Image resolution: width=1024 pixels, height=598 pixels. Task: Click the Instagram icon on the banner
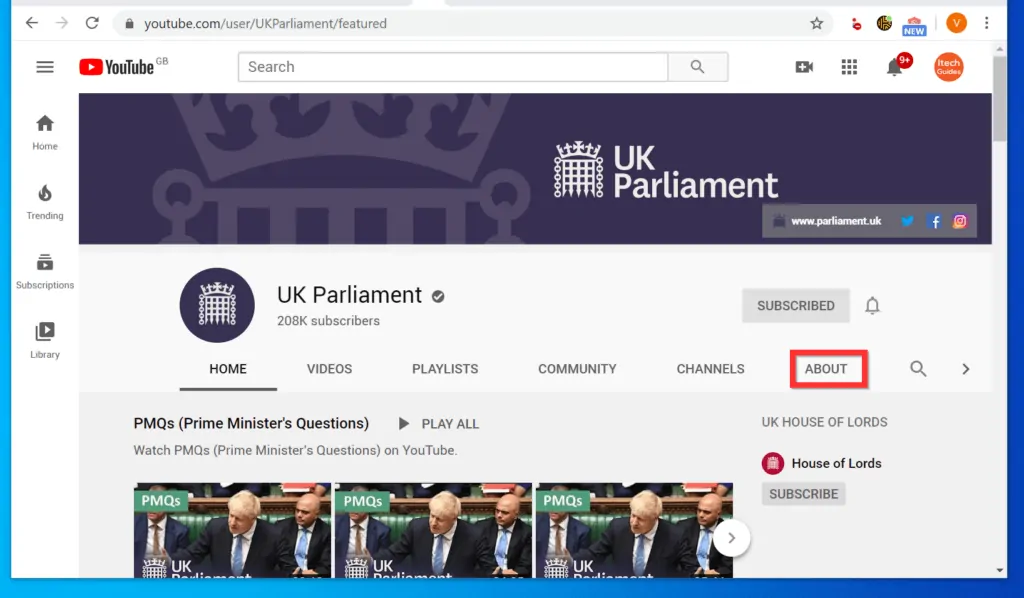tap(959, 221)
